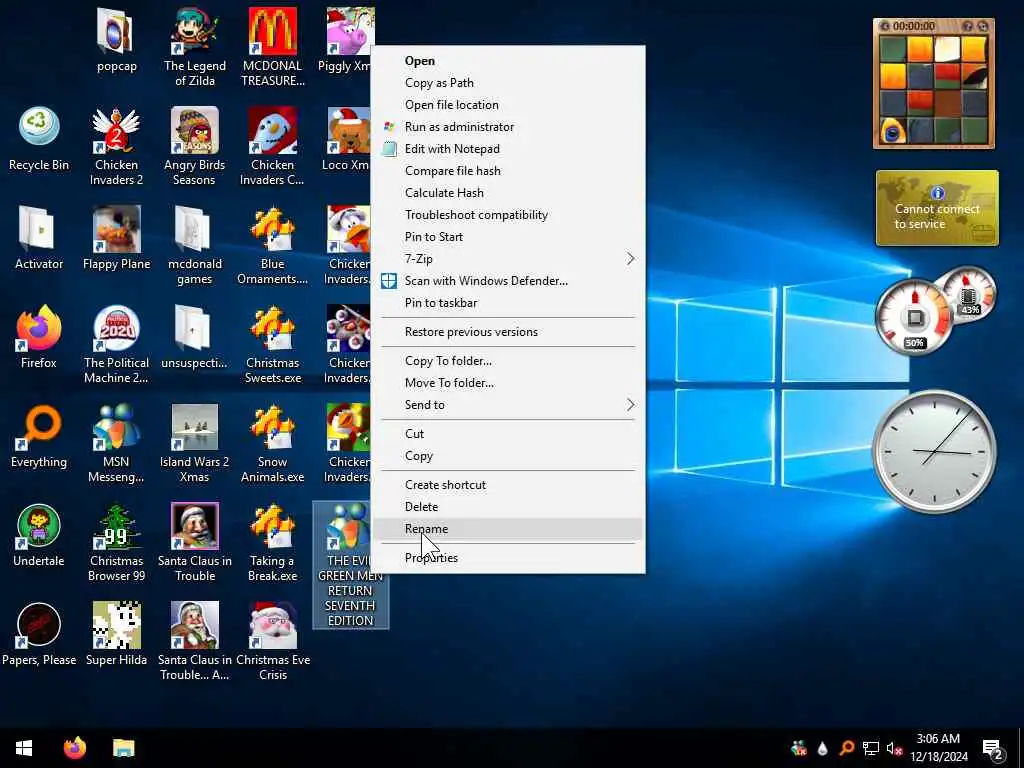Select Blue Ornaments desktop icon
The height and width of the screenshot is (768, 1024).
pos(272,246)
